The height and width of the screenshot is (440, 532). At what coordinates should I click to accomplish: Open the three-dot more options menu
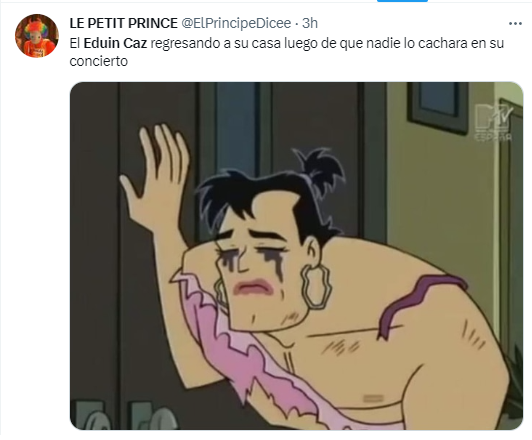tap(515, 24)
